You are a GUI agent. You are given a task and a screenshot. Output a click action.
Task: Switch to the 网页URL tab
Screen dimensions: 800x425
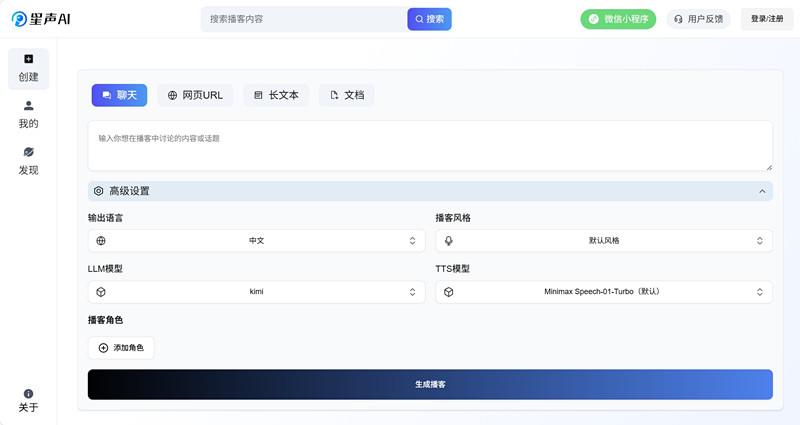[x=195, y=95]
